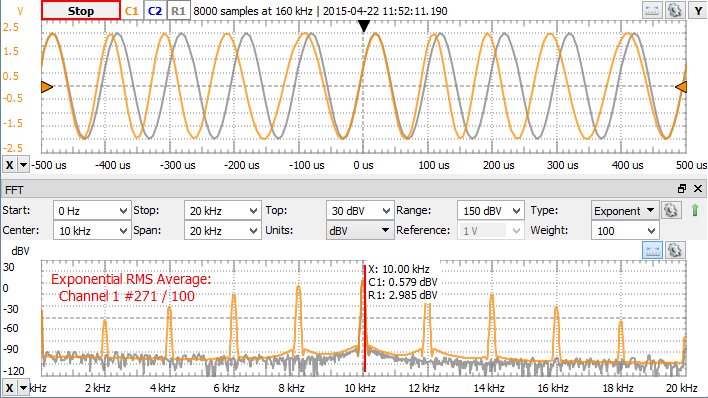The height and width of the screenshot is (398, 708).
Task: Click the 'Exponential RMS Average:' label
Action: pos(131,279)
